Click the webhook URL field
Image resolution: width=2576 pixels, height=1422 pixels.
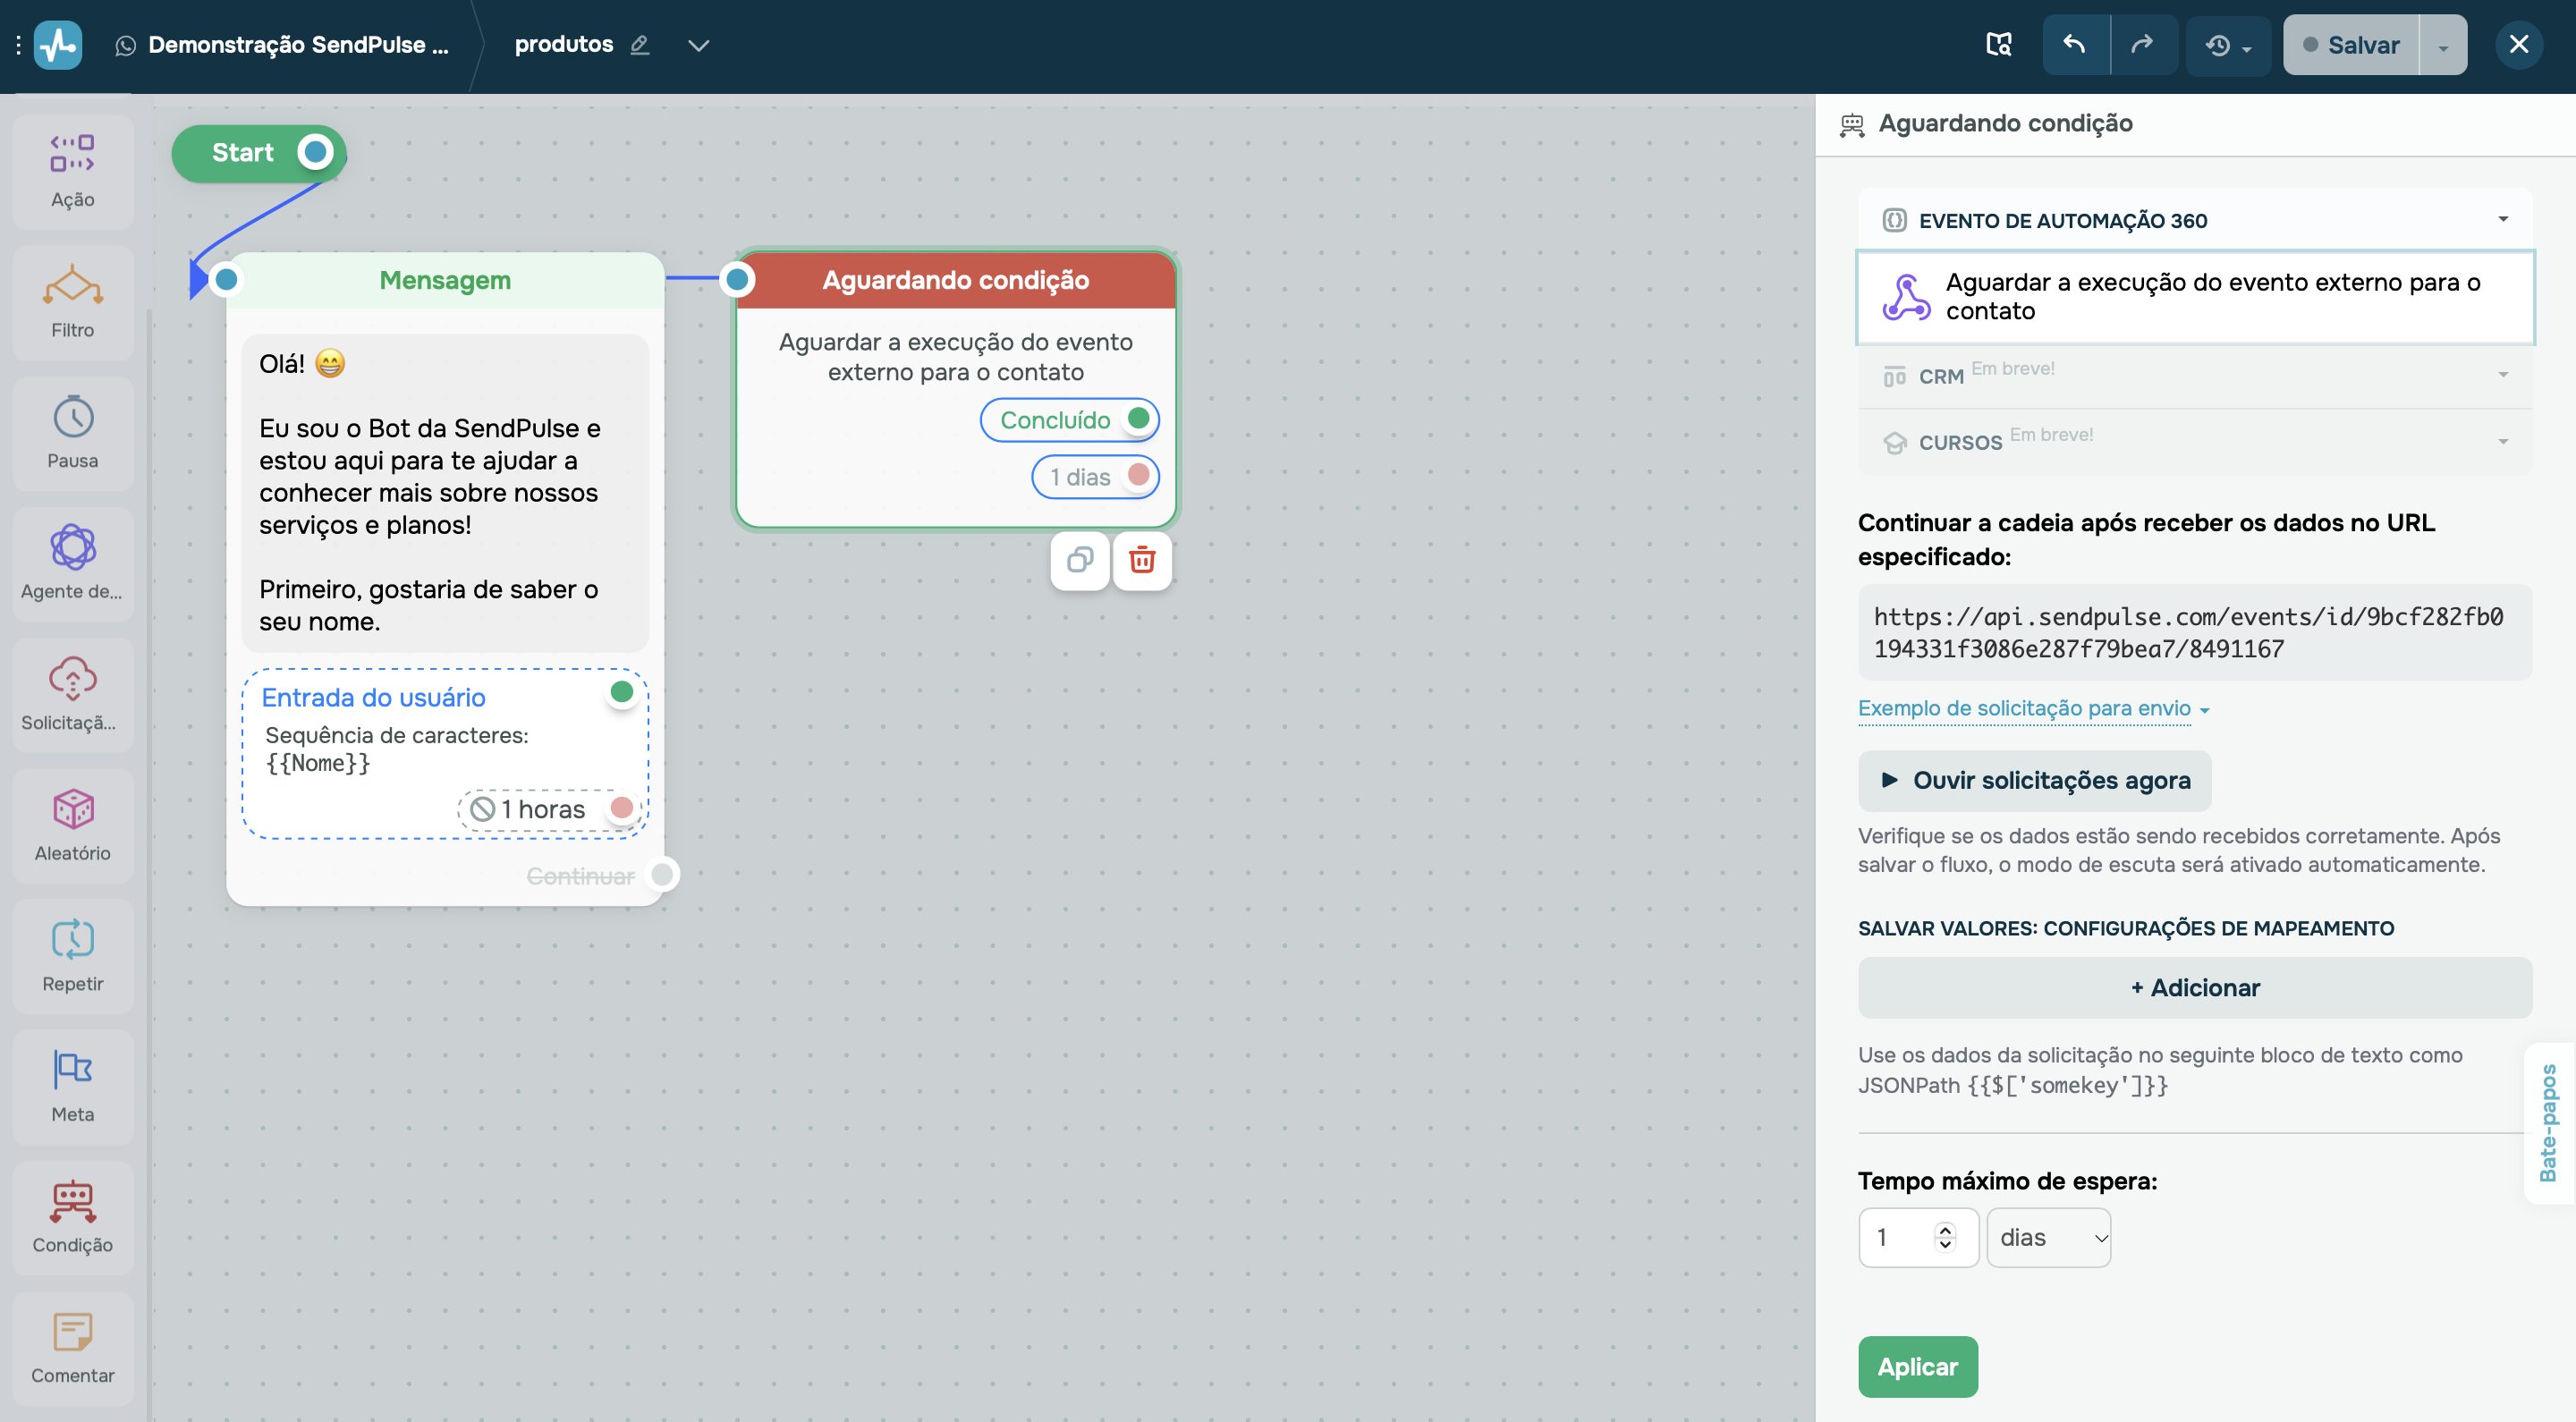click(2195, 632)
